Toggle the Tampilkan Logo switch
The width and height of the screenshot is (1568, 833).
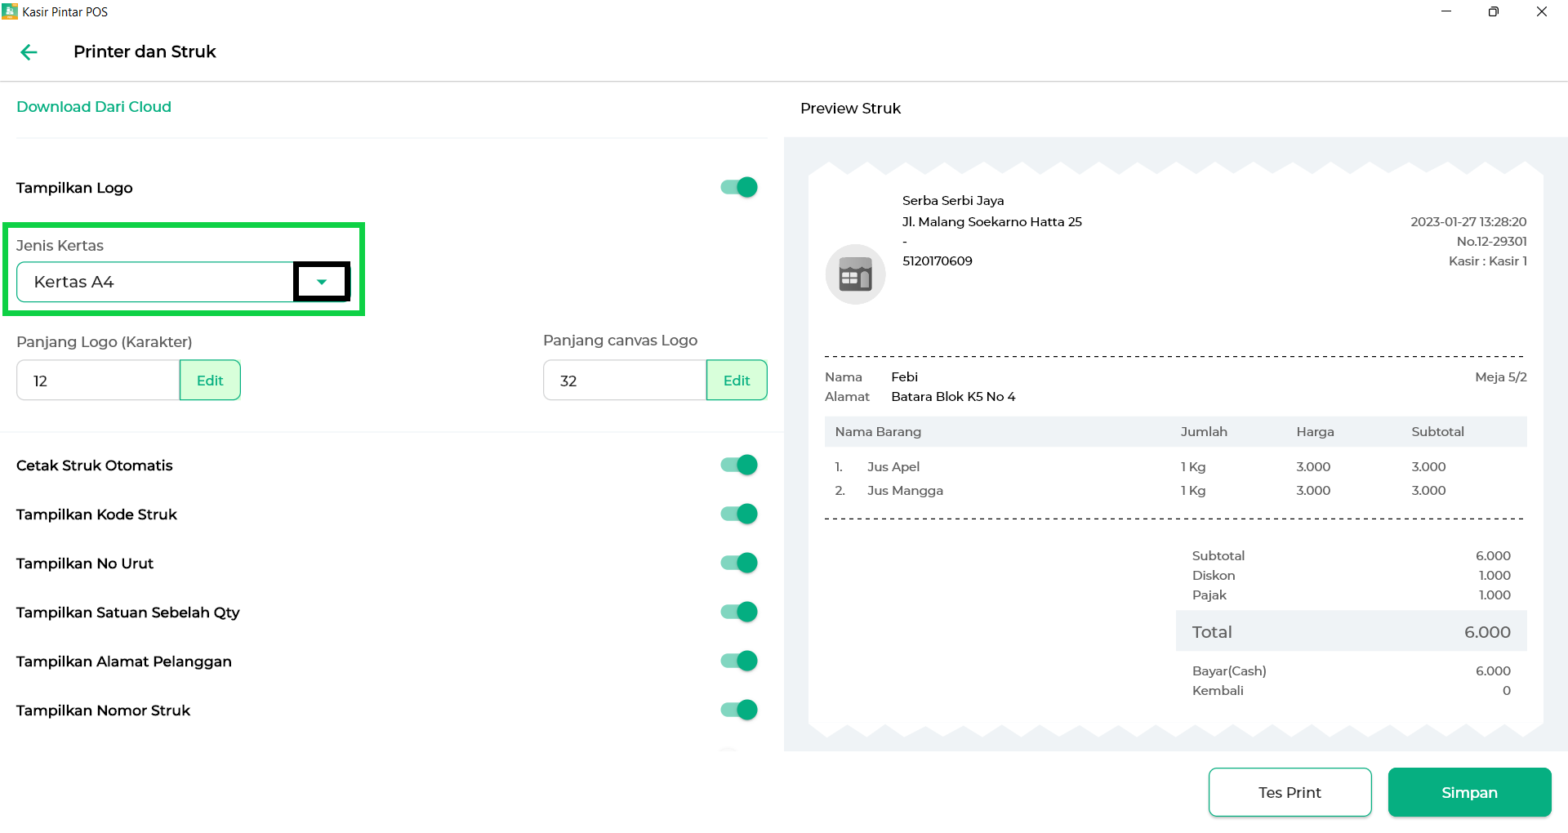(739, 187)
